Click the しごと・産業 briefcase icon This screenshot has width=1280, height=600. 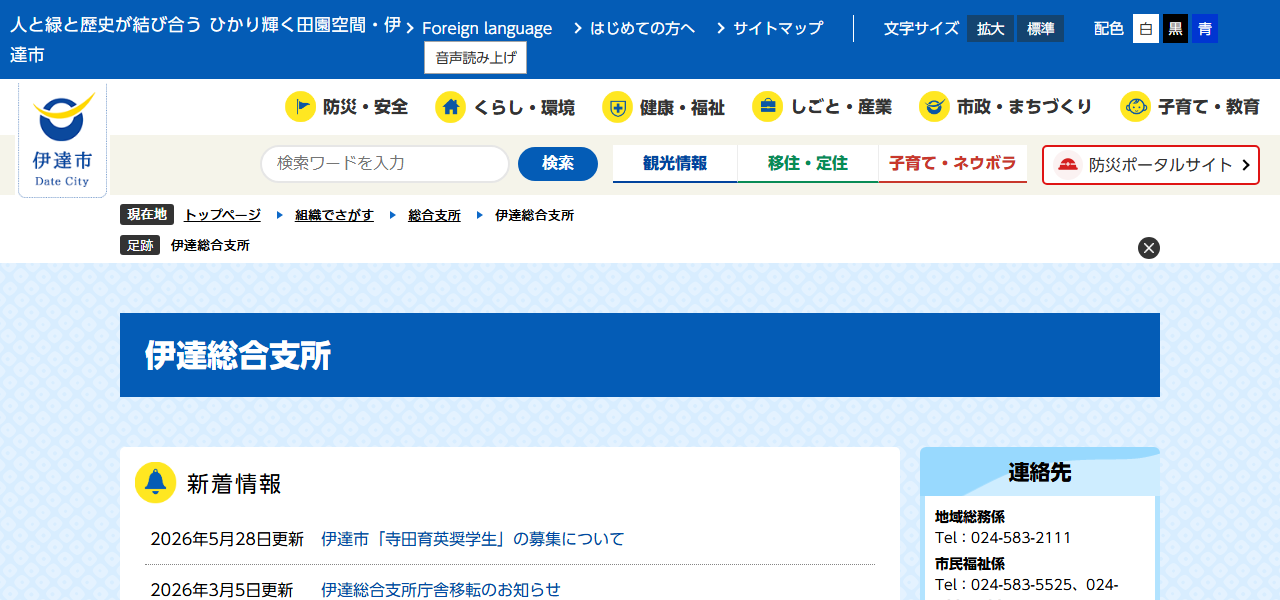768,106
